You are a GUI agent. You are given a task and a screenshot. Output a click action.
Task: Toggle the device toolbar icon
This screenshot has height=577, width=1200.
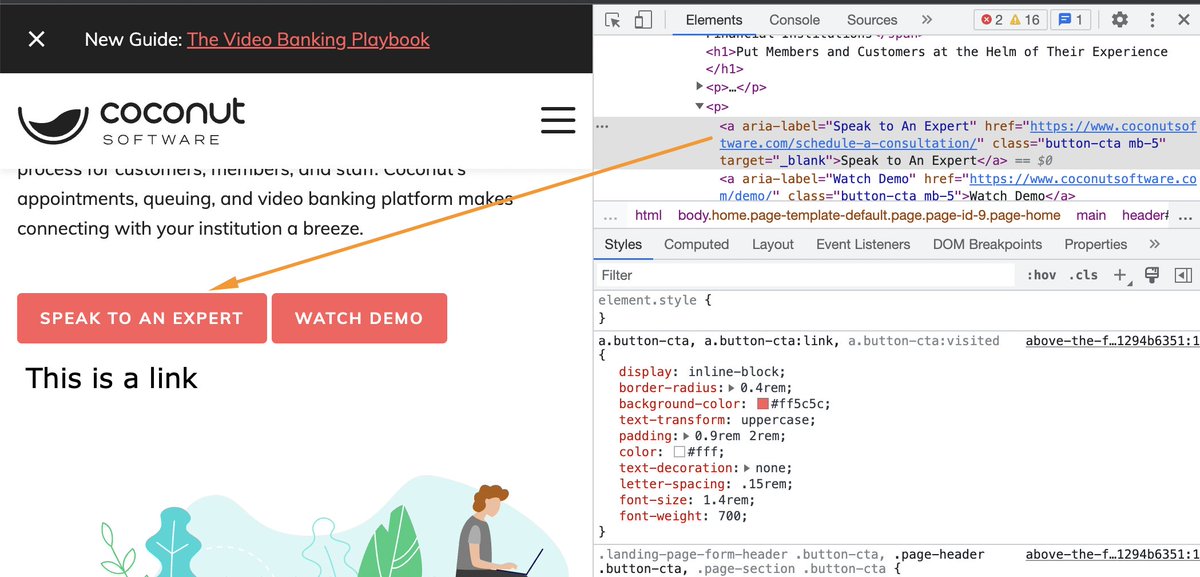643,20
